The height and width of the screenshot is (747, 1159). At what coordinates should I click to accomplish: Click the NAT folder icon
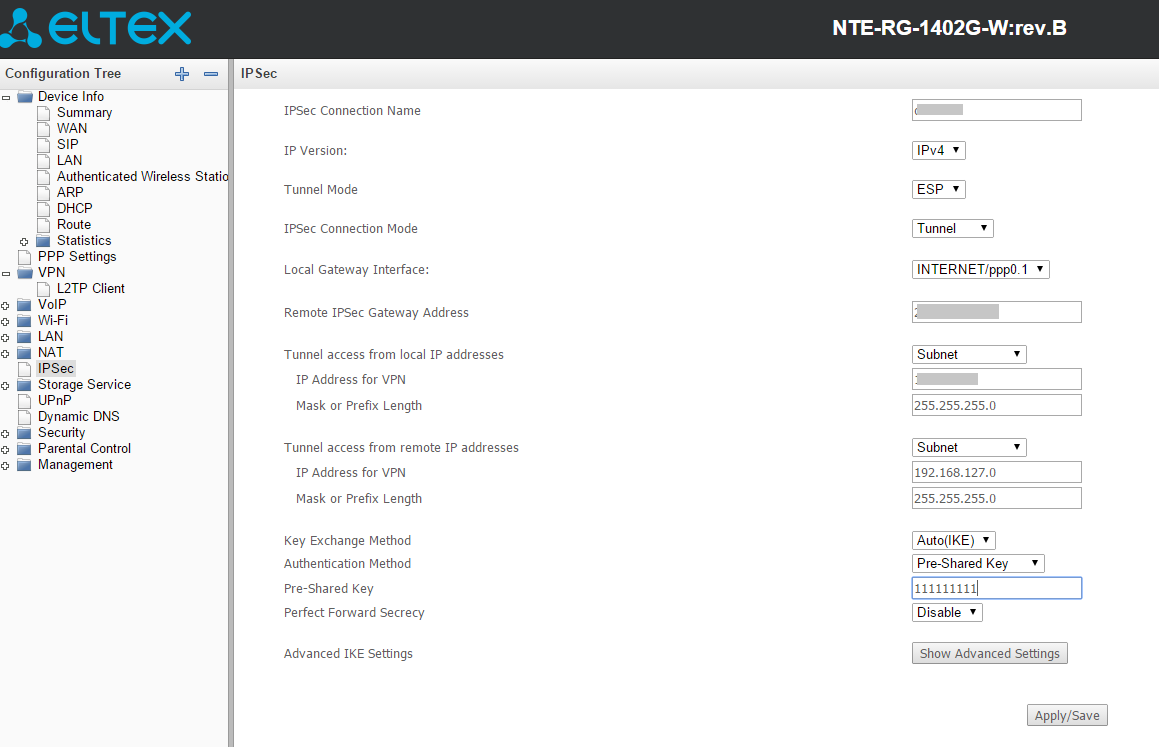pos(25,352)
